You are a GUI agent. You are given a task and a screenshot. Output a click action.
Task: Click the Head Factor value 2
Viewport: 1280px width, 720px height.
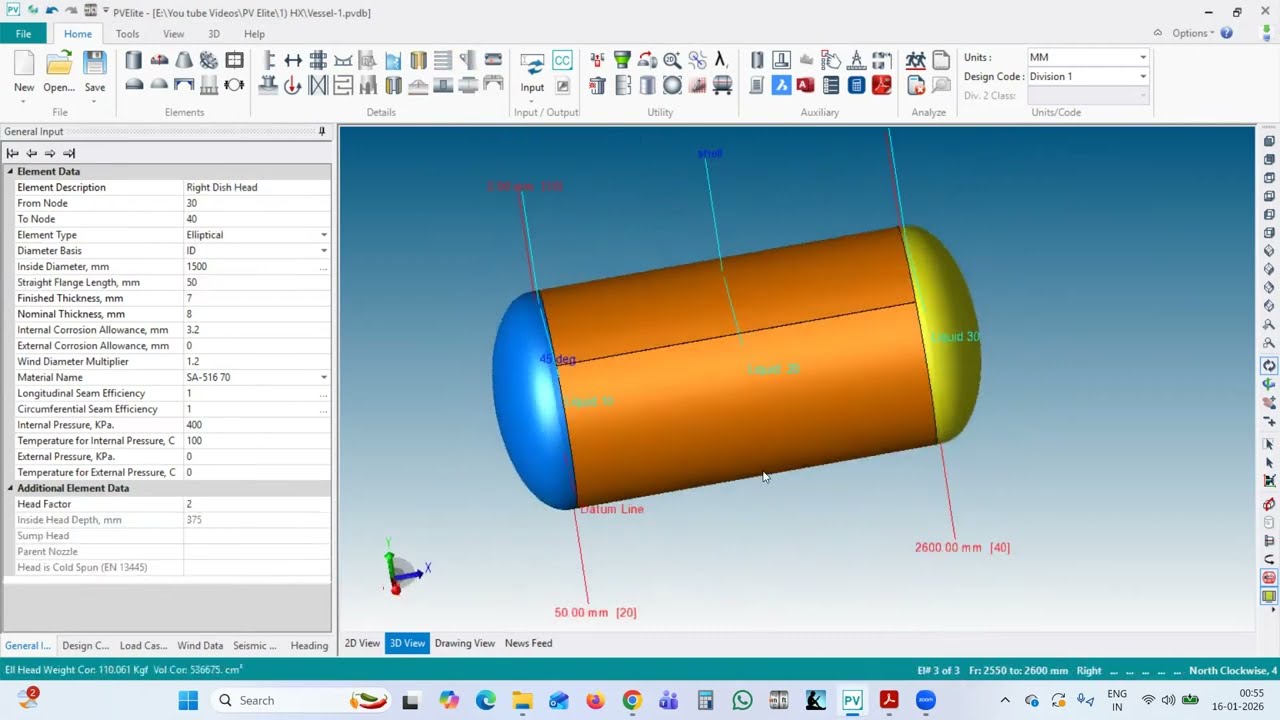coord(257,504)
